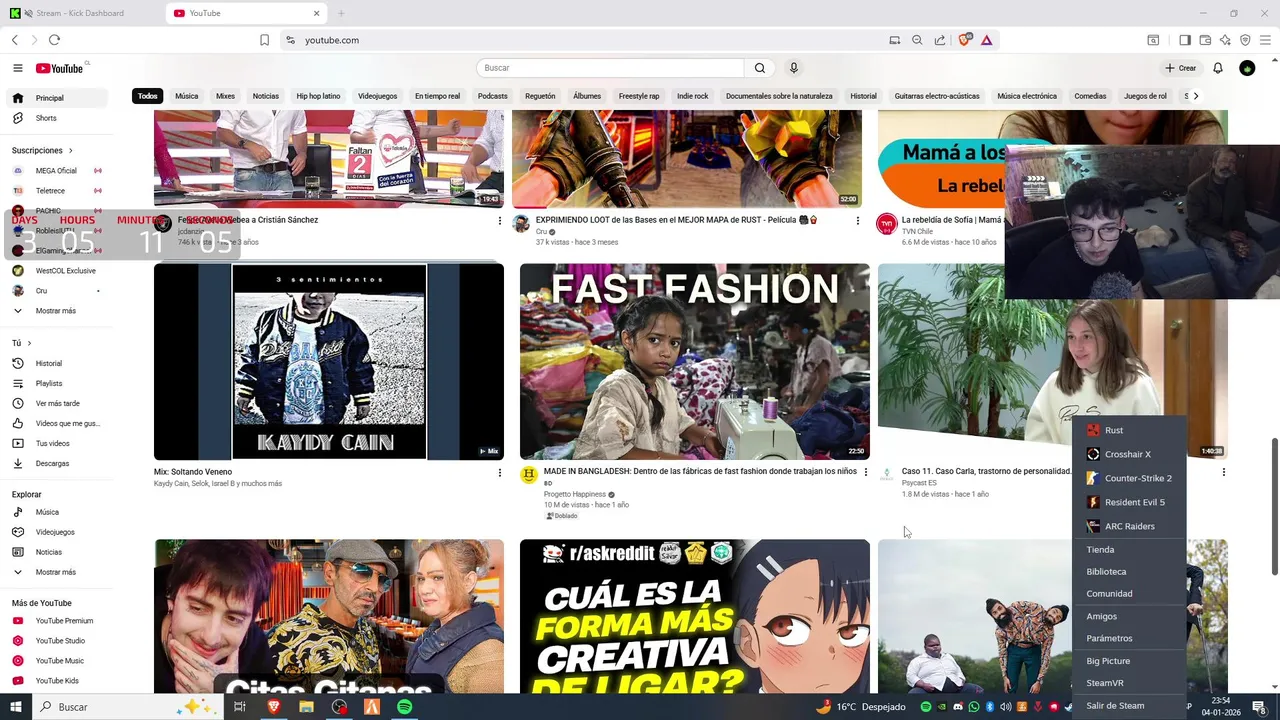Screen dimensions: 1280x720
Task: Select the Videojuegos category chip
Action: [378, 96]
